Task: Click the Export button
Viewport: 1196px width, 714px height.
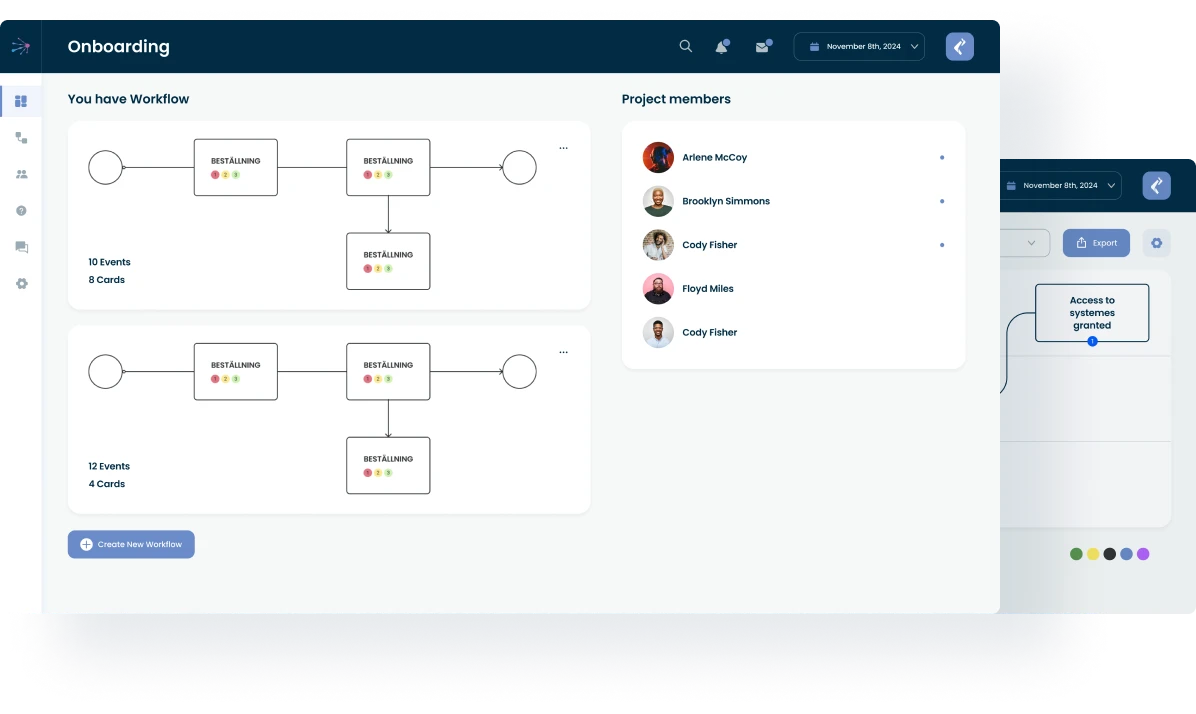Action: coord(1096,243)
